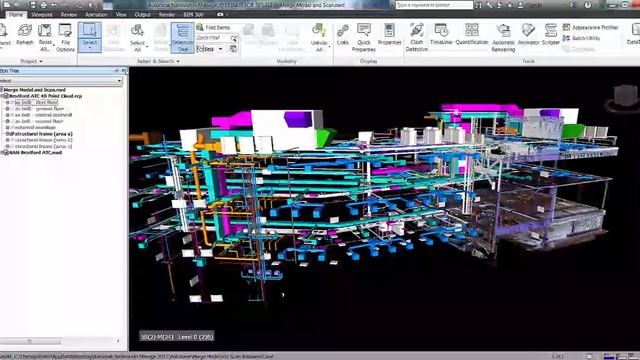Open the Quantification tool
The height and width of the screenshot is (360, 640).
click(471, 34)
